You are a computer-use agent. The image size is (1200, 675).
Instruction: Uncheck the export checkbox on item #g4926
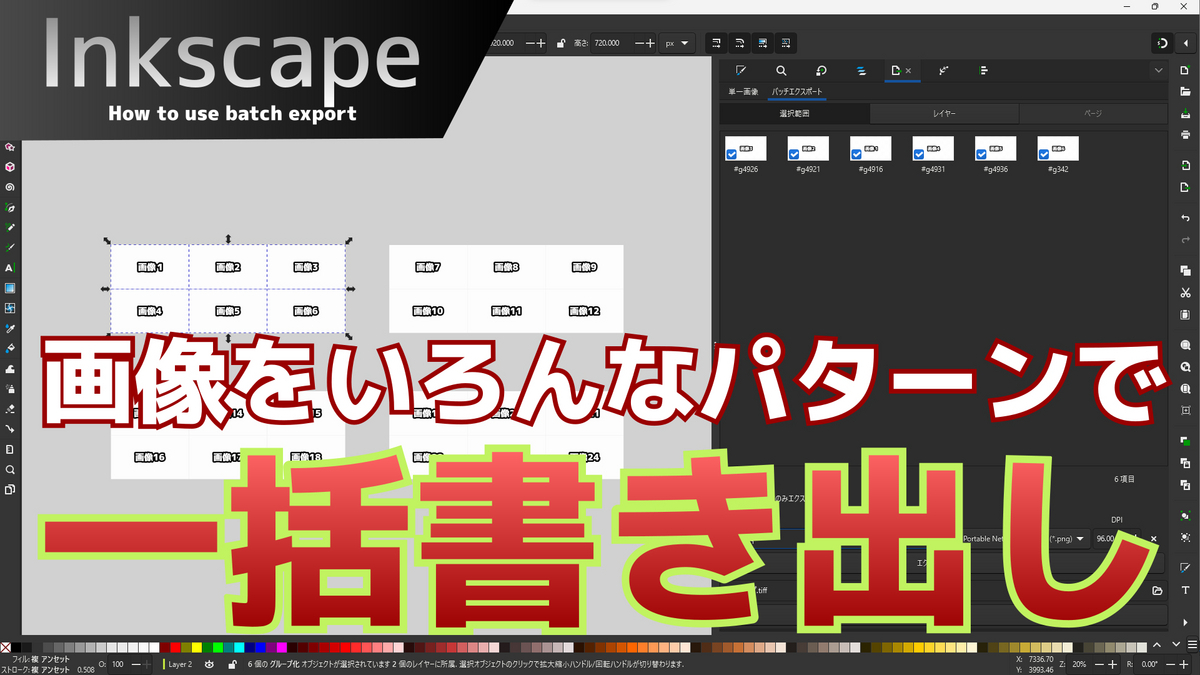pos(734,152)
